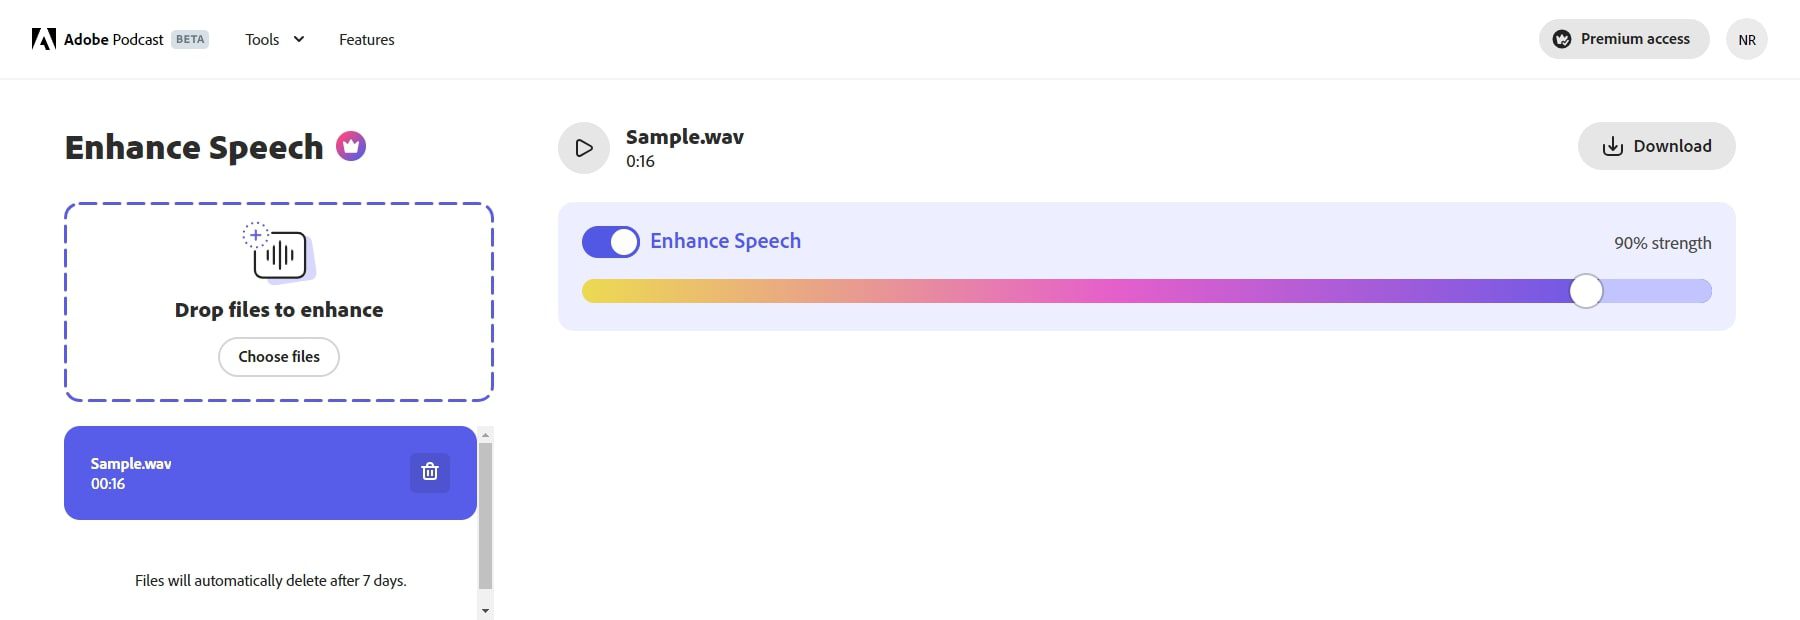The height and width of the screenshot is (620, 1800).
Task: Download the enhanced Sample.wav file
Action: pyautogui.click(x=1656, y=145)
